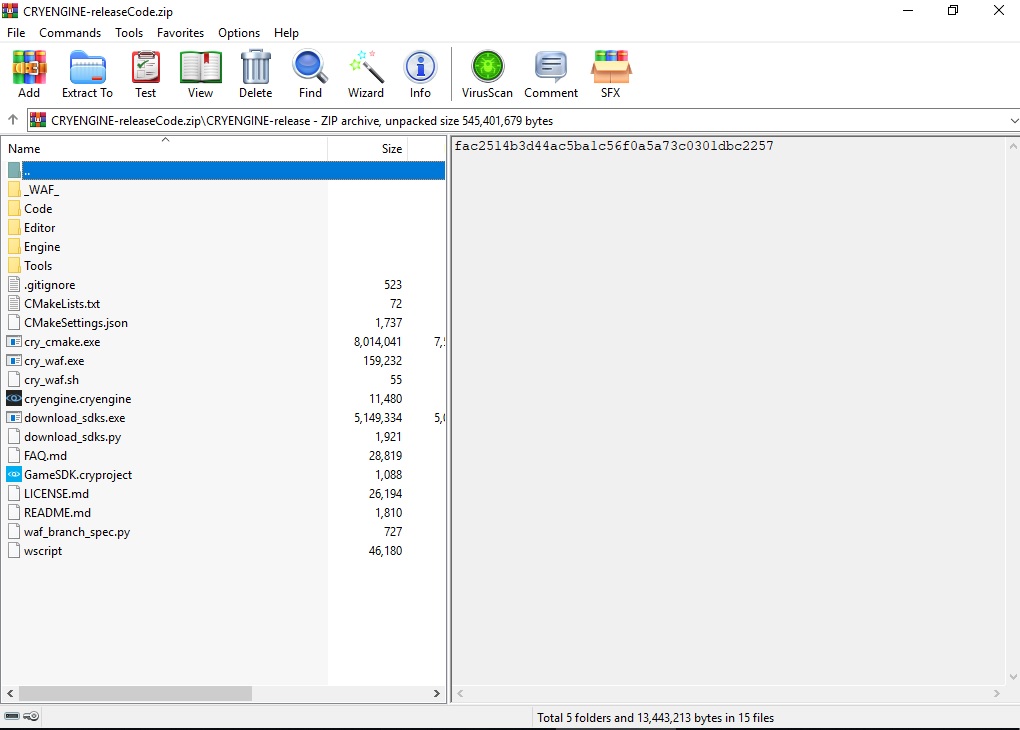The height and width of the screenshot is (730, 1020).
Task: Click the Delete trash can icon
Action: coord(256,68)
